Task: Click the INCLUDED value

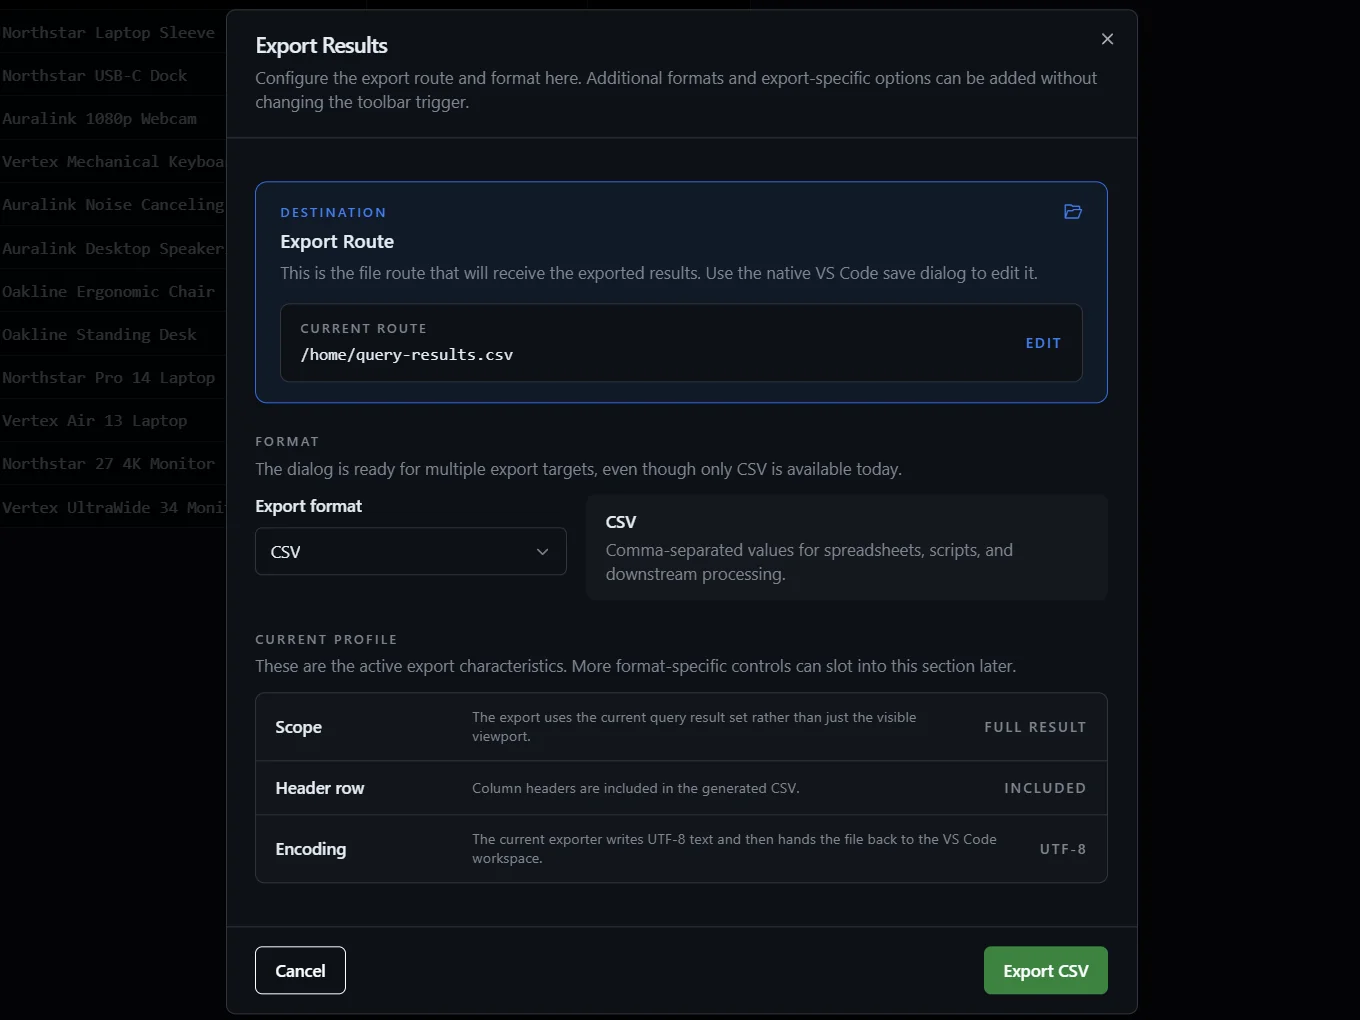Action: click(x=1045, y=788)
